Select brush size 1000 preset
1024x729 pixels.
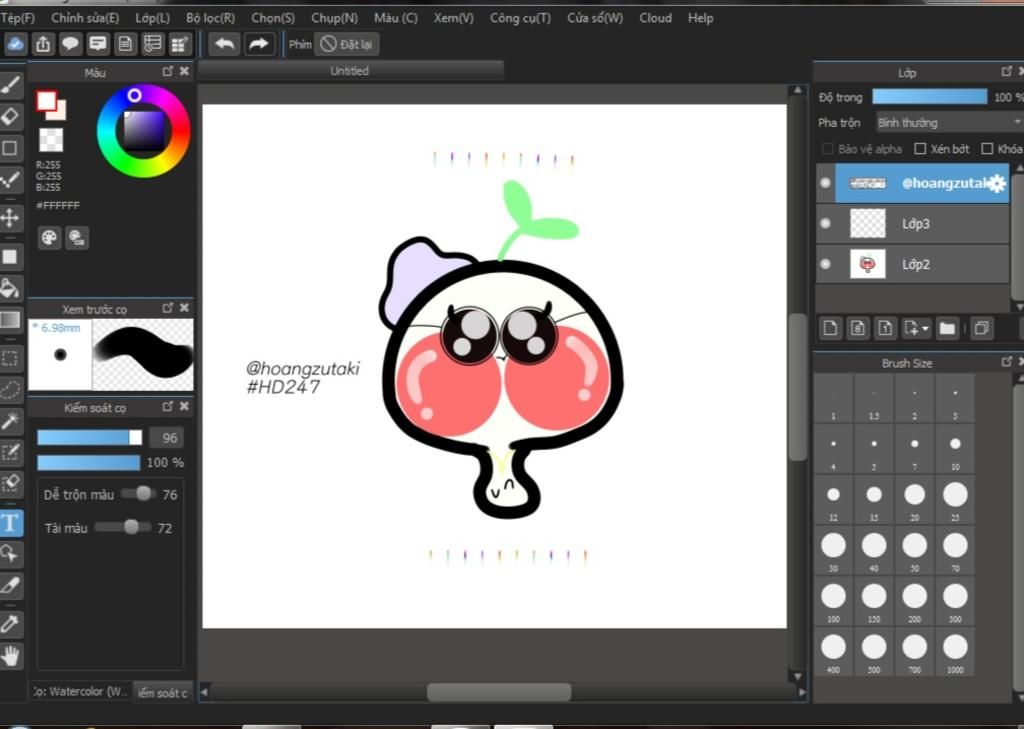point(955,652)
